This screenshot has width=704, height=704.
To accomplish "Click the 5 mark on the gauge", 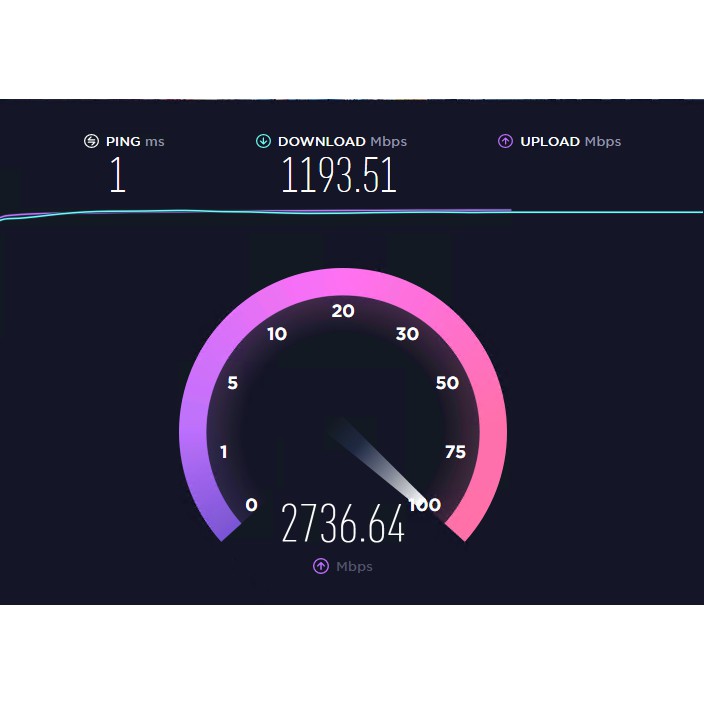I will coord(232,383).
